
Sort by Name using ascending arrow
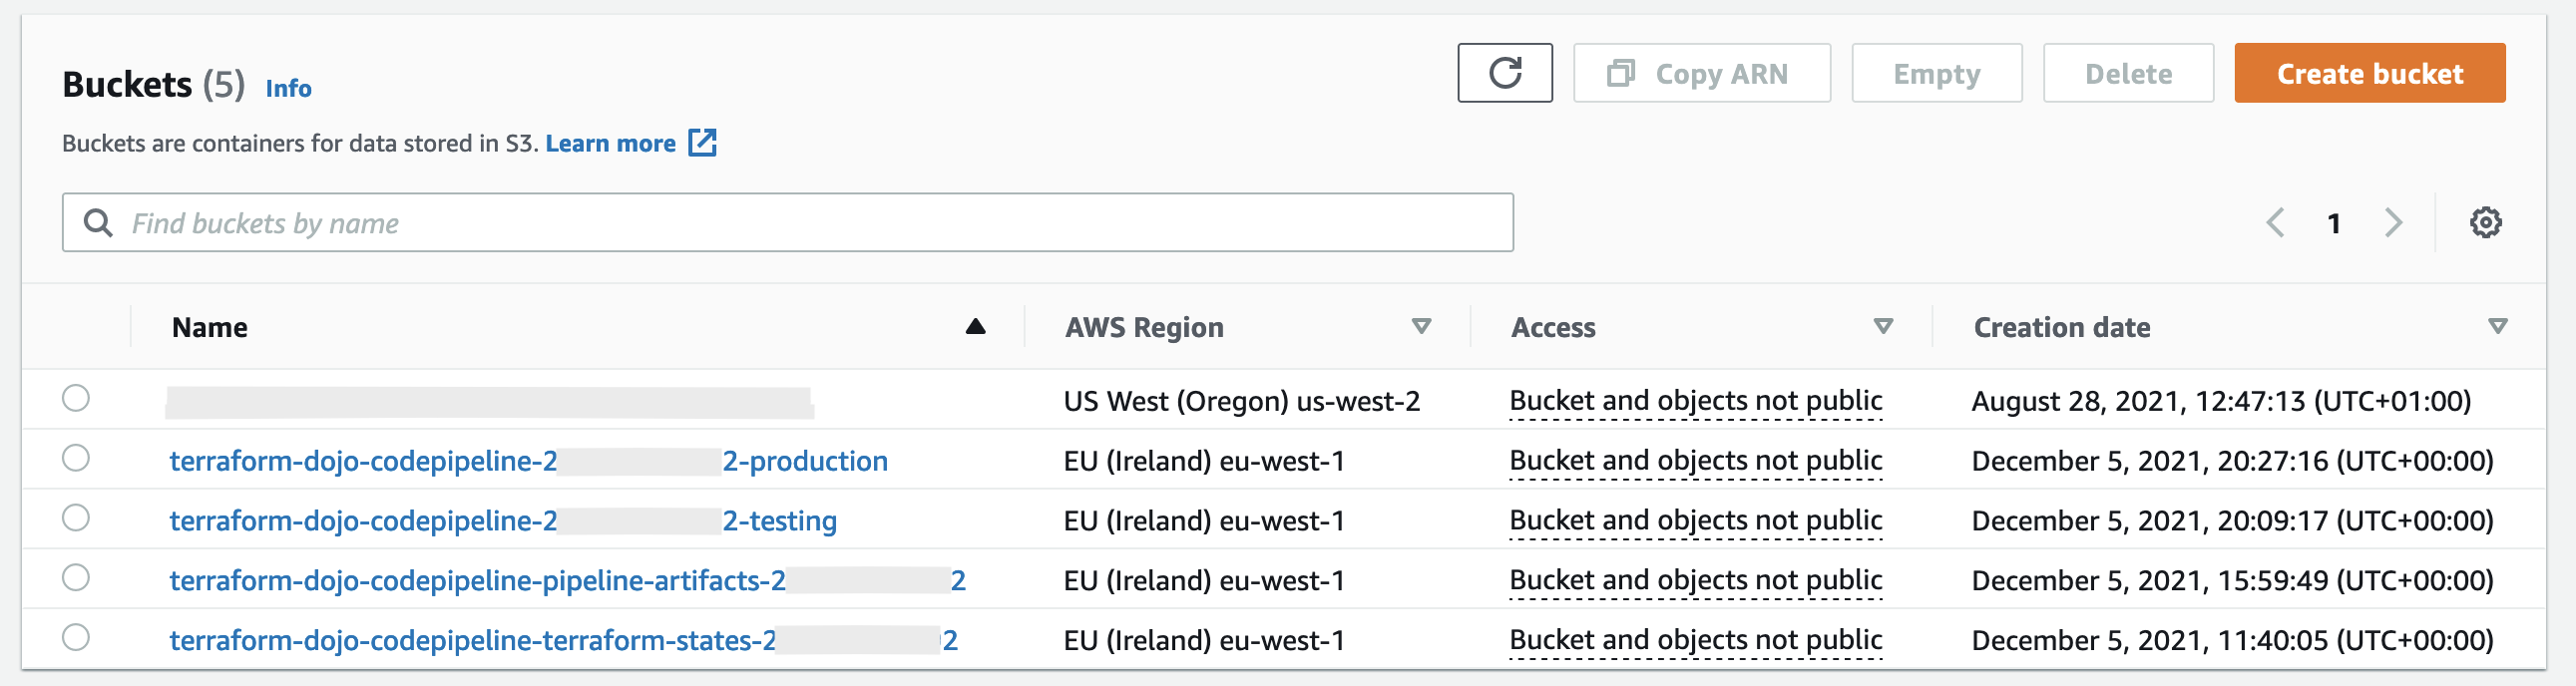(975, 327)
